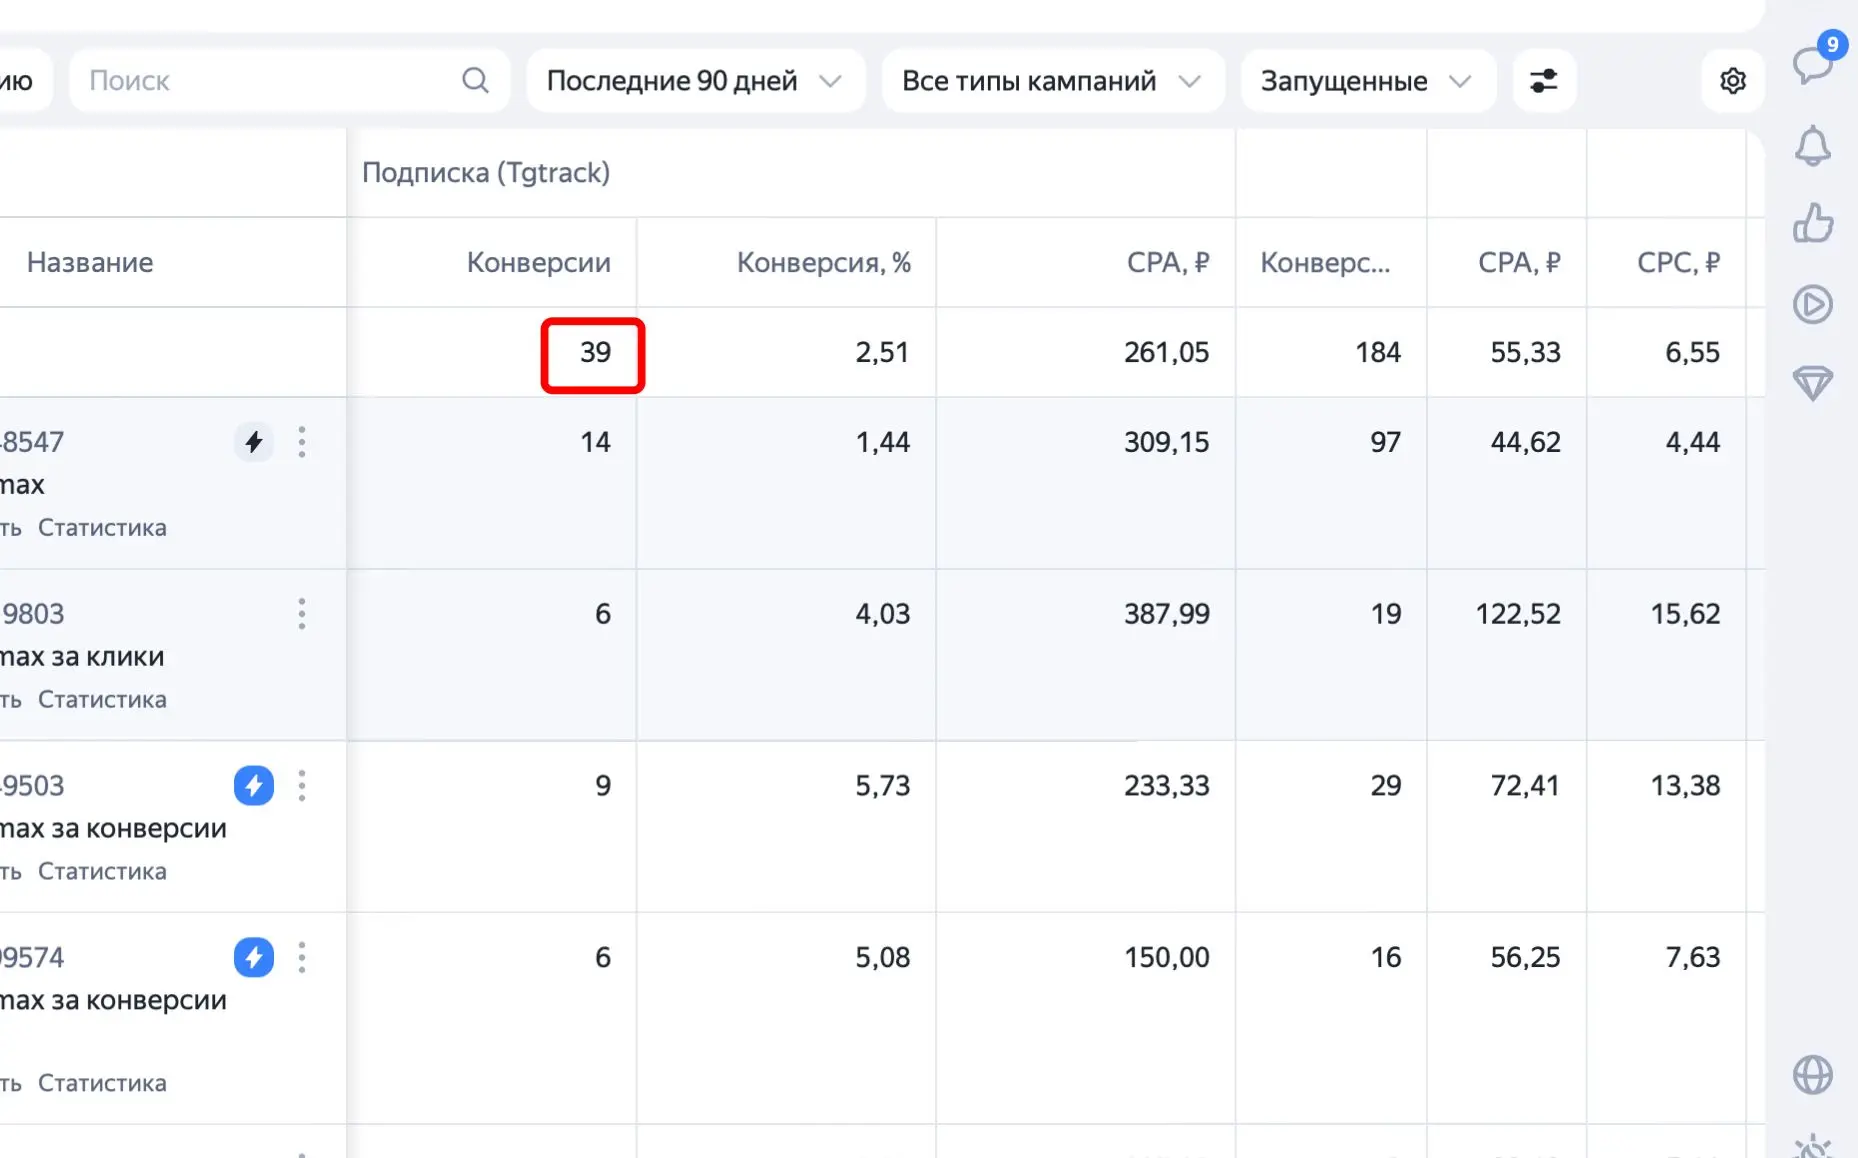Click the total CPA value 261,05
The height and width of the screenshot is (1158, 1858).
pyautogui.click(x=1166, y=352)
